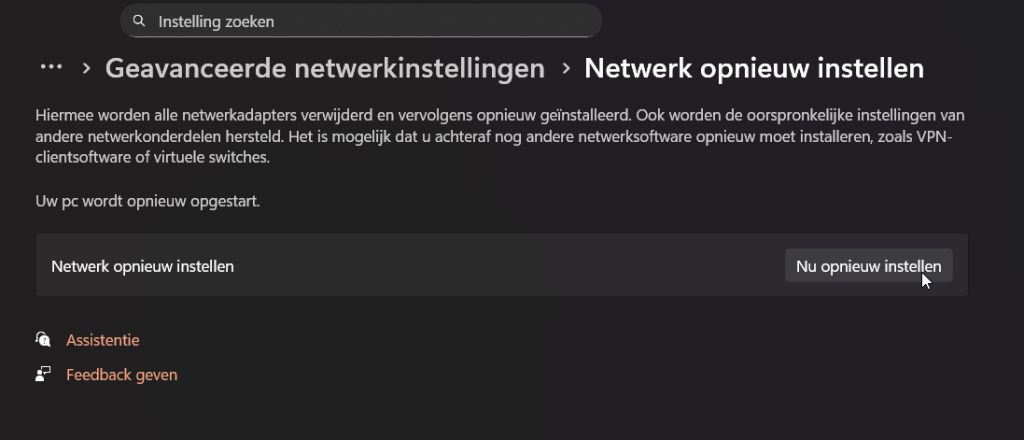Click chevron before 'Netwerk opnieuw instellen' title
The height and width of the screenshot is (440, 1024).
(566, 69)
